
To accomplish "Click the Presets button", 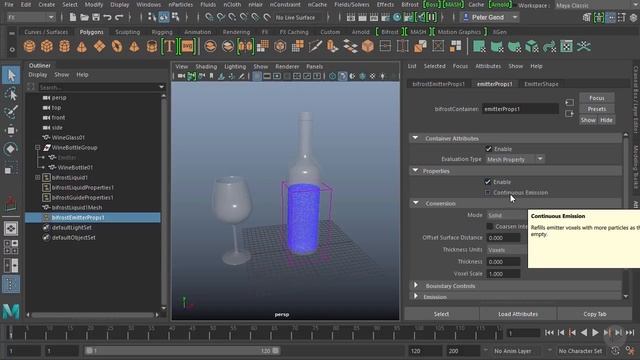I will pyautogui.click(x=597, y=109).
